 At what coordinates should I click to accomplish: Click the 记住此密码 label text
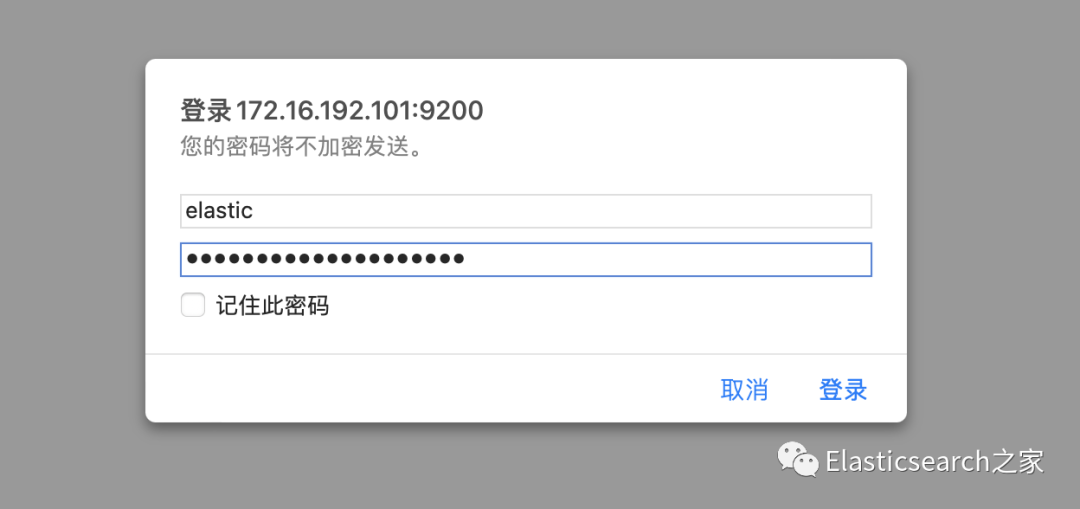click(272, 305)
